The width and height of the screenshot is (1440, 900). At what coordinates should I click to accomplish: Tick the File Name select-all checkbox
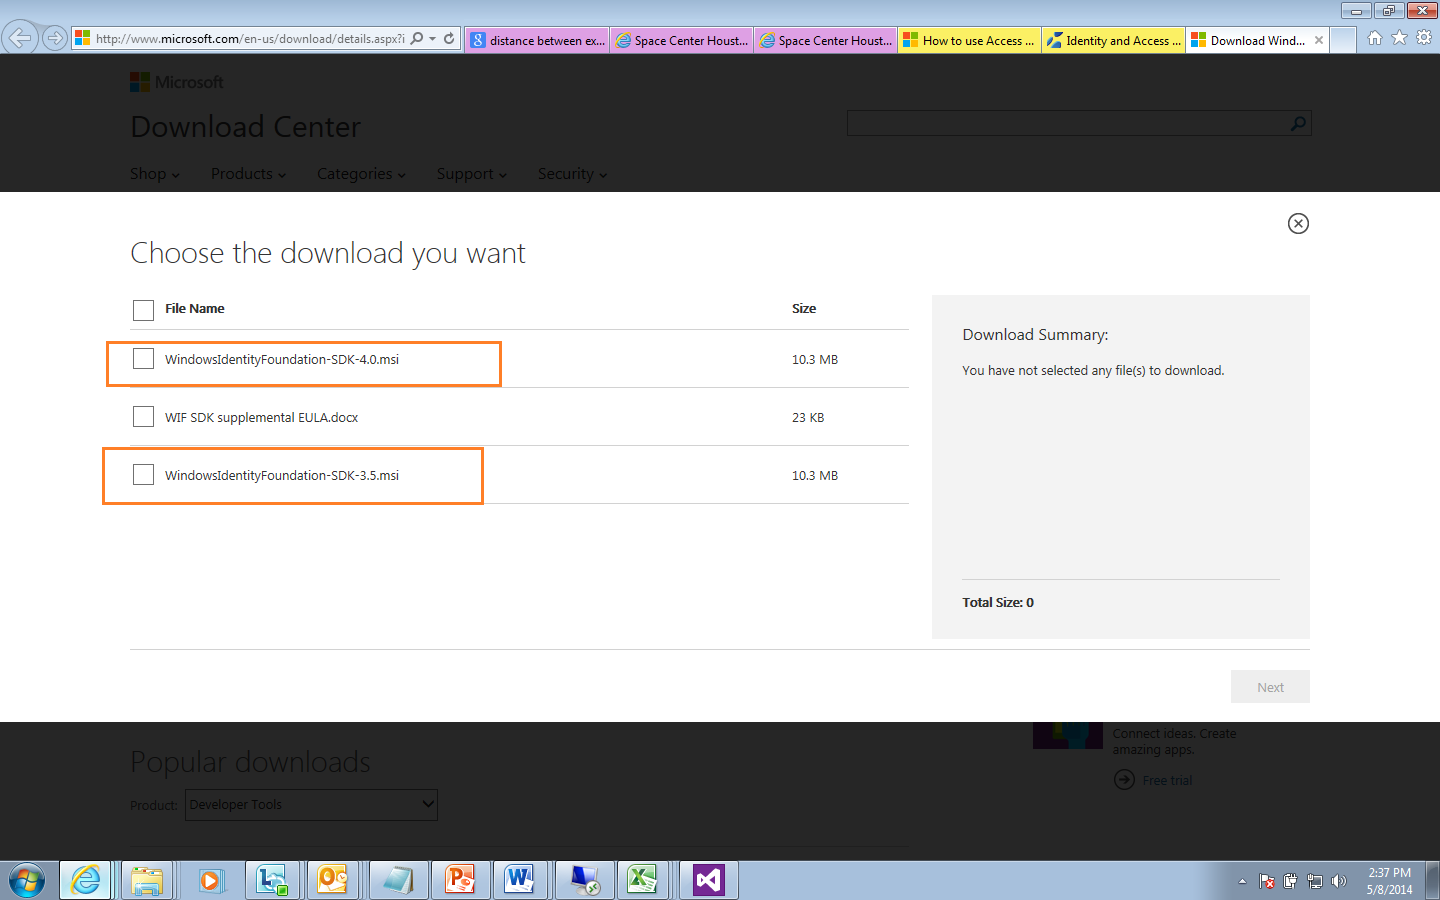pyautogui.click(x=143, y=310)
